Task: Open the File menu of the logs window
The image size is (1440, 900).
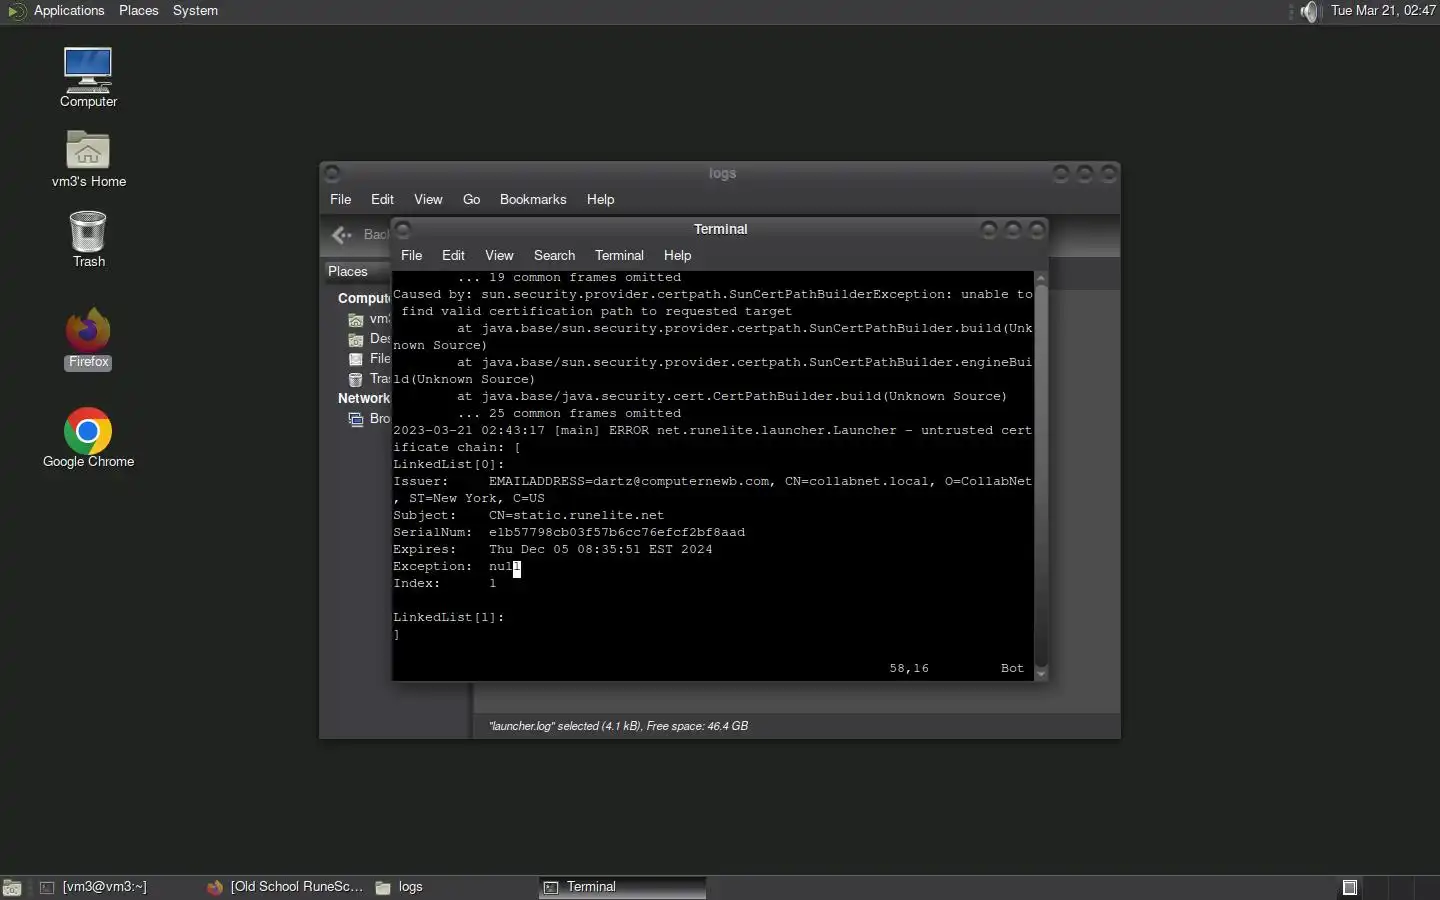Action: pyautogui.click(x=341, y=199)
